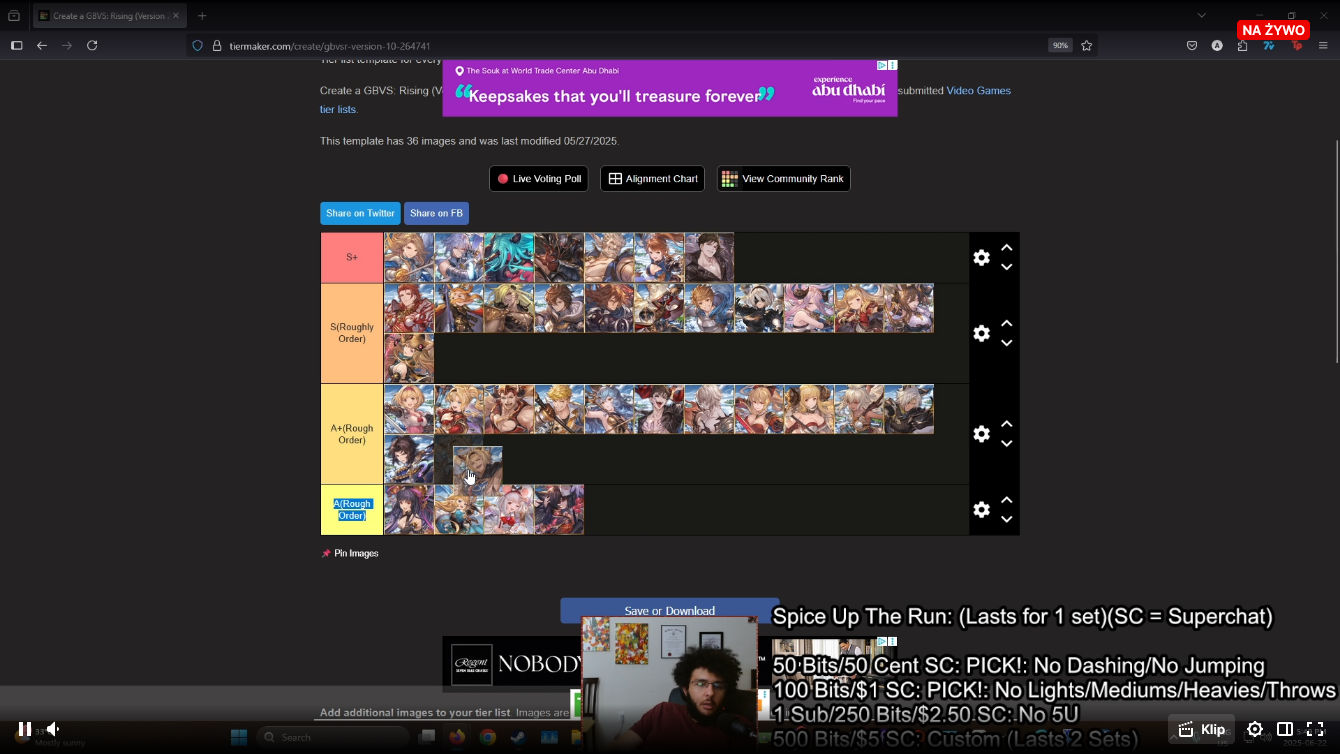Open a new browser tab
This screenshot has height=754, width=1340.
tap(202, 16)
